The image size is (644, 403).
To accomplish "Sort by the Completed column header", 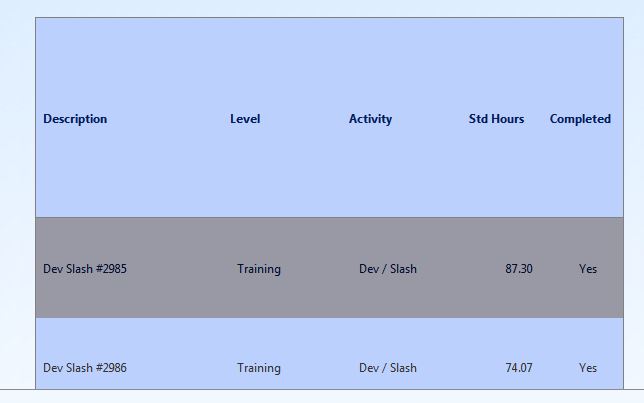I will 580,119.
